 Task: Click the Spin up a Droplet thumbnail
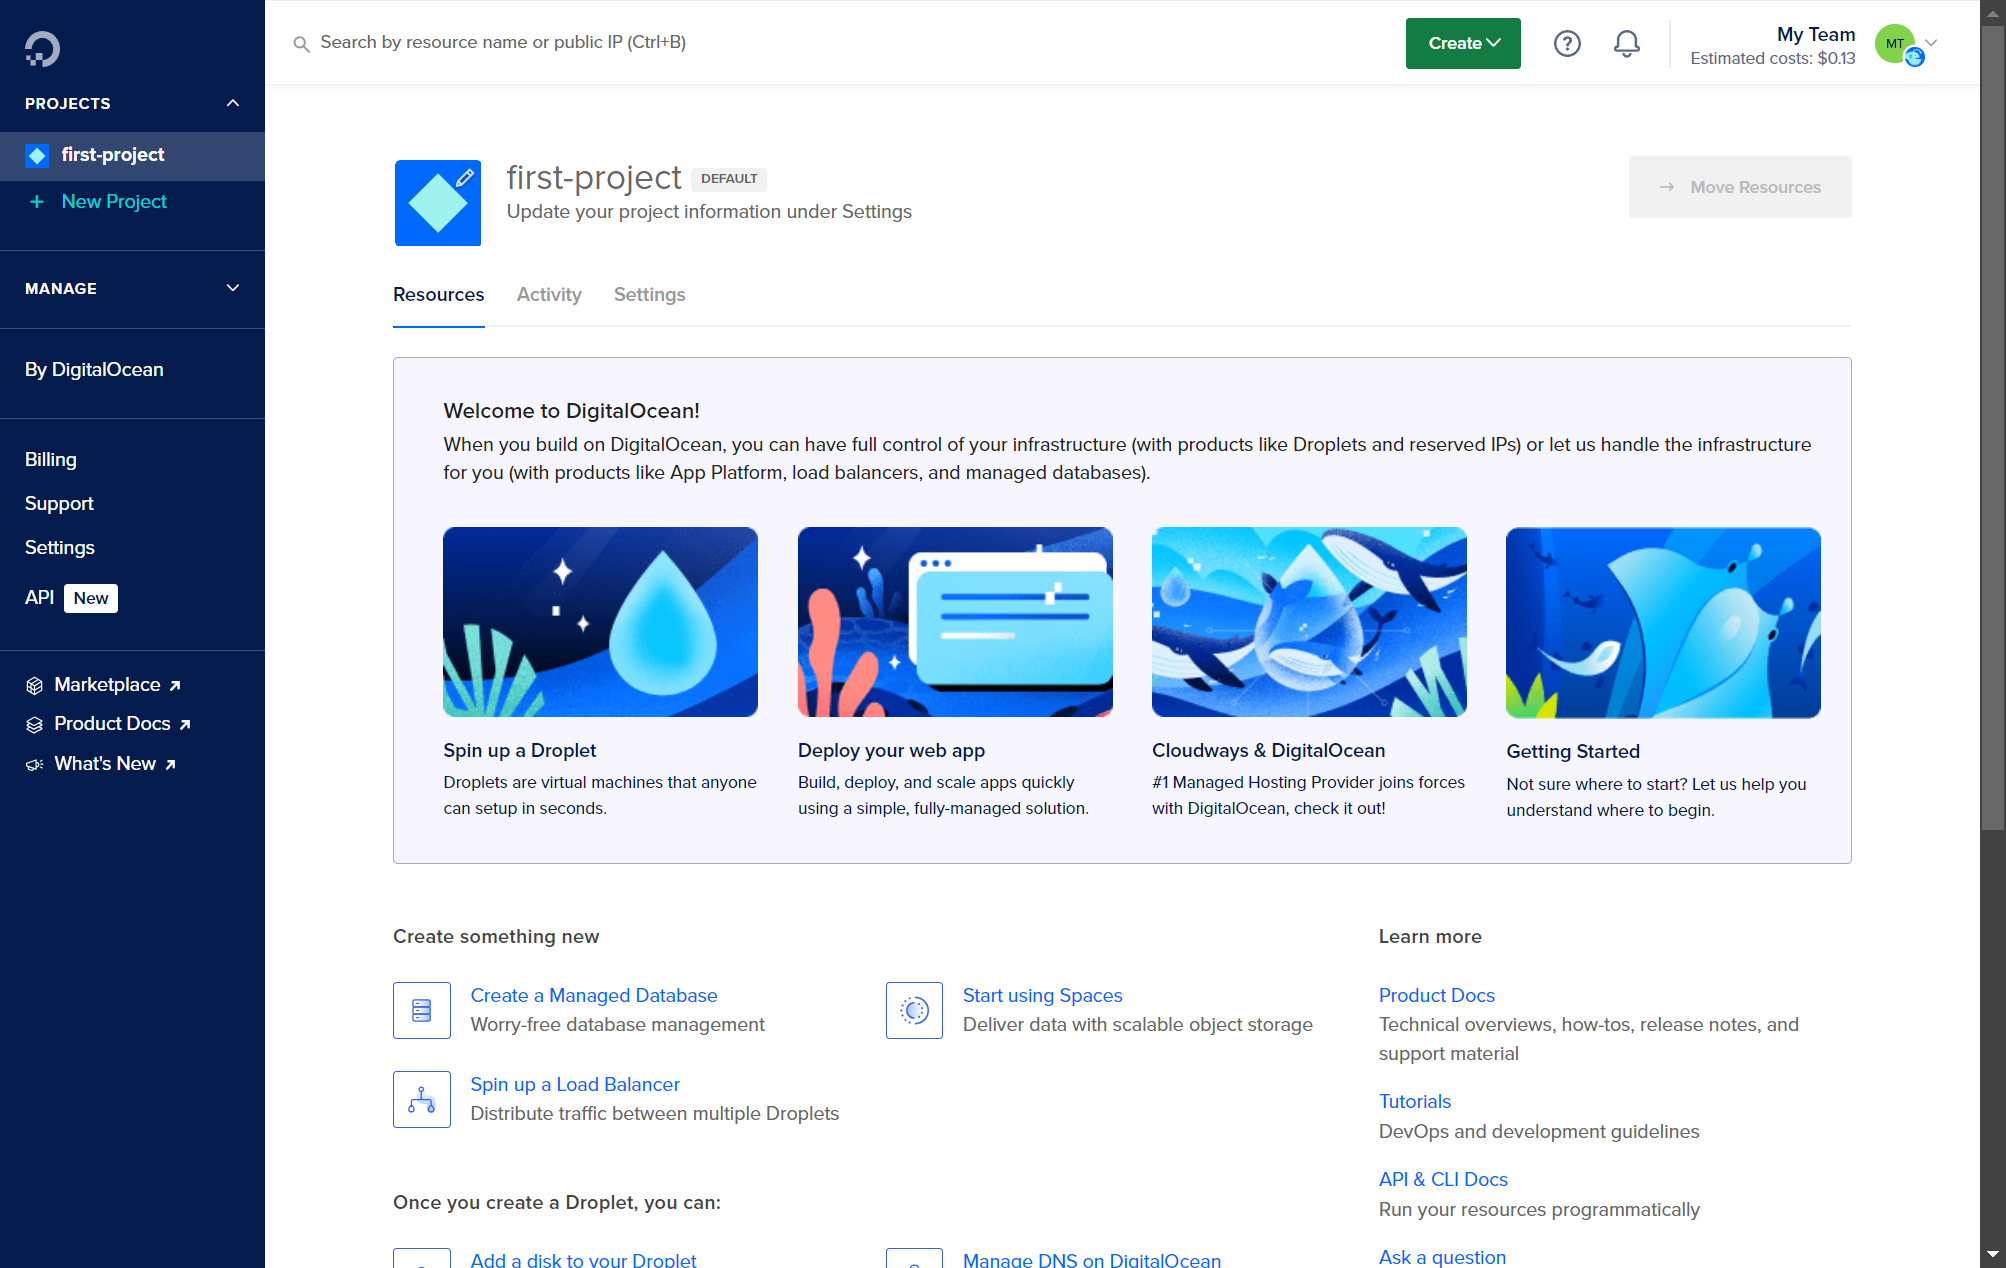[x=600, y=622]
